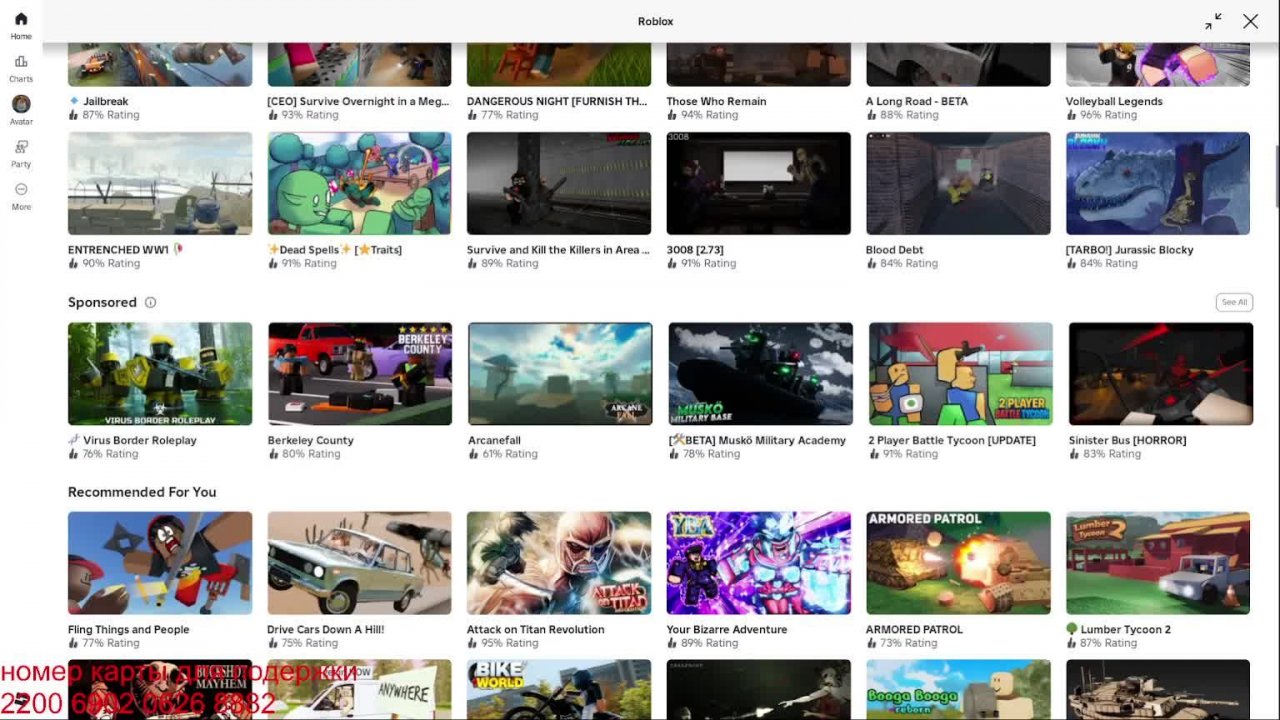Open the 2 Player Battle Tycoon thumbnail
1280x720 pixels.
click(961, 374)
